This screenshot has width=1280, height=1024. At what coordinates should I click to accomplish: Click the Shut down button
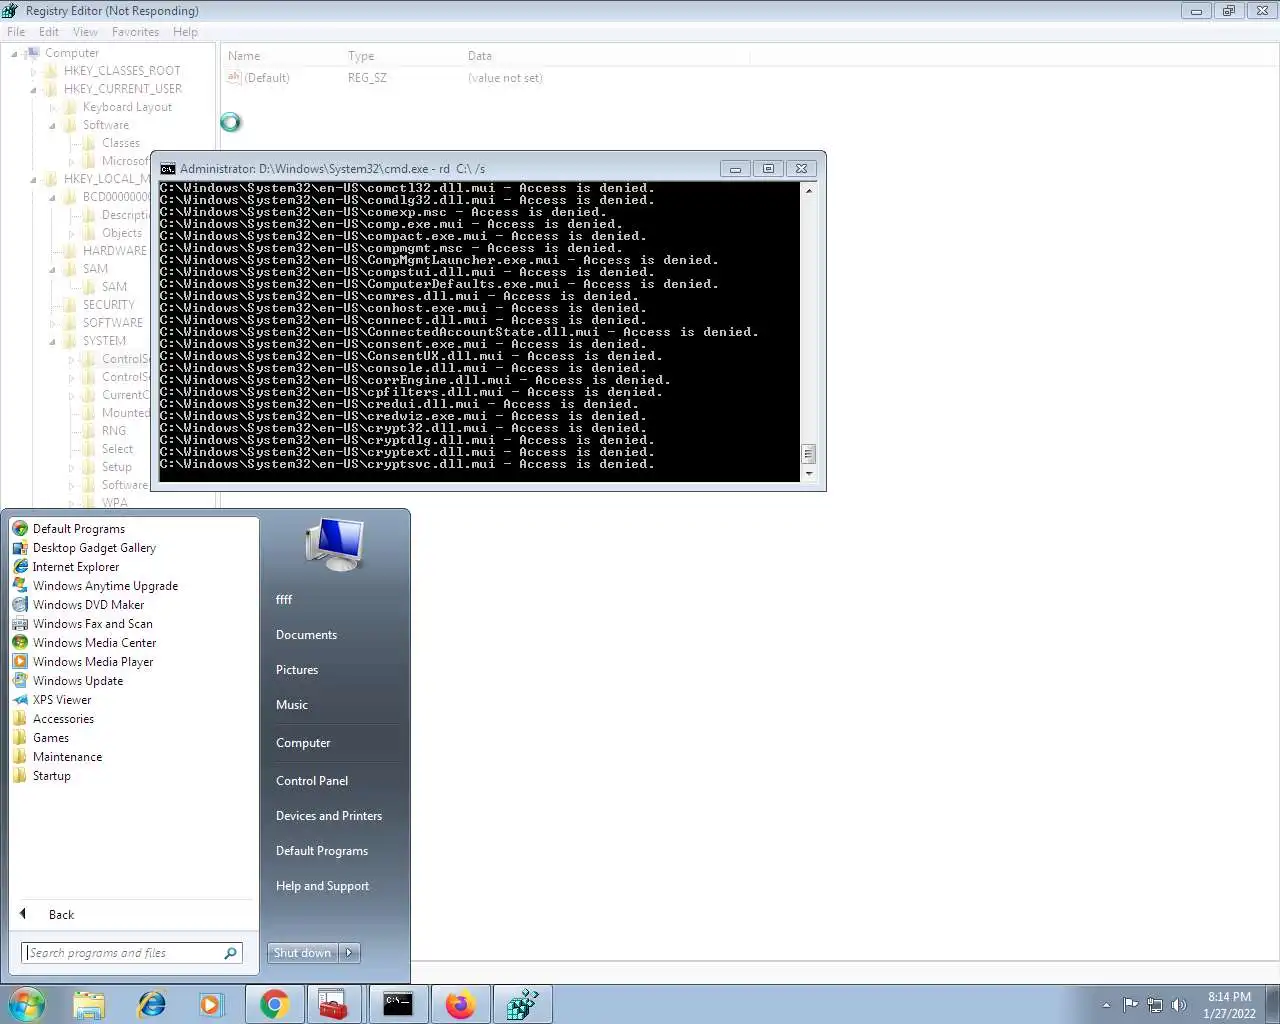tap(303, 953)
